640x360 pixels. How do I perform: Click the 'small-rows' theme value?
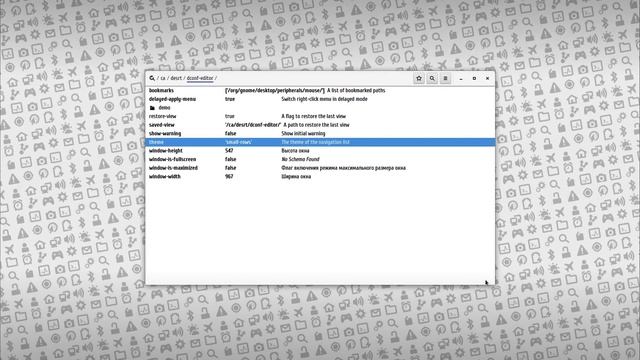pyautogui.click(x=238, y=142)
